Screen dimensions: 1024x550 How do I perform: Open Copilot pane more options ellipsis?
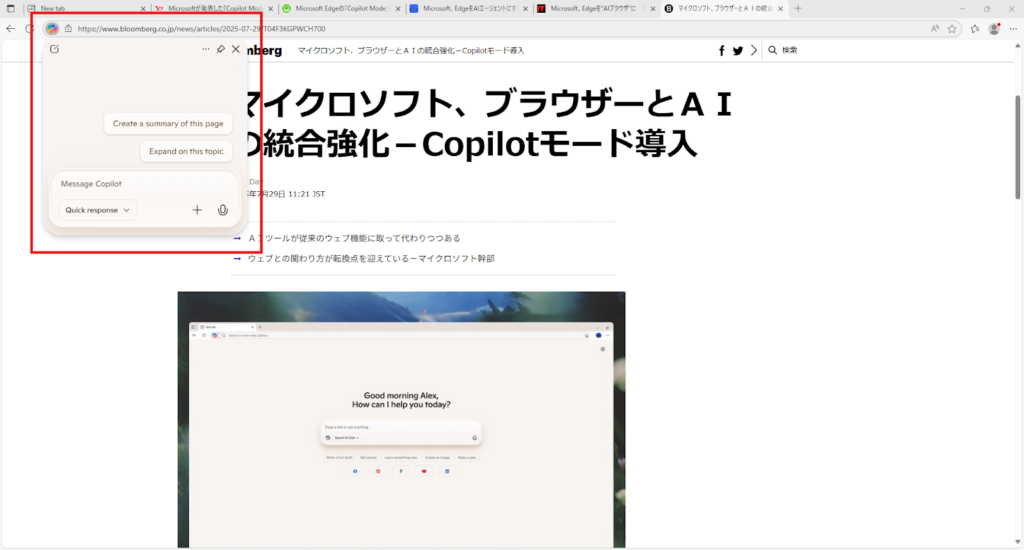click(x=206, y=49)
